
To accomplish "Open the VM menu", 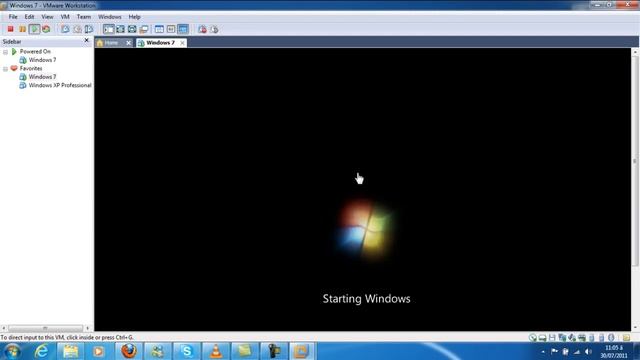I will tap(65, 17).
